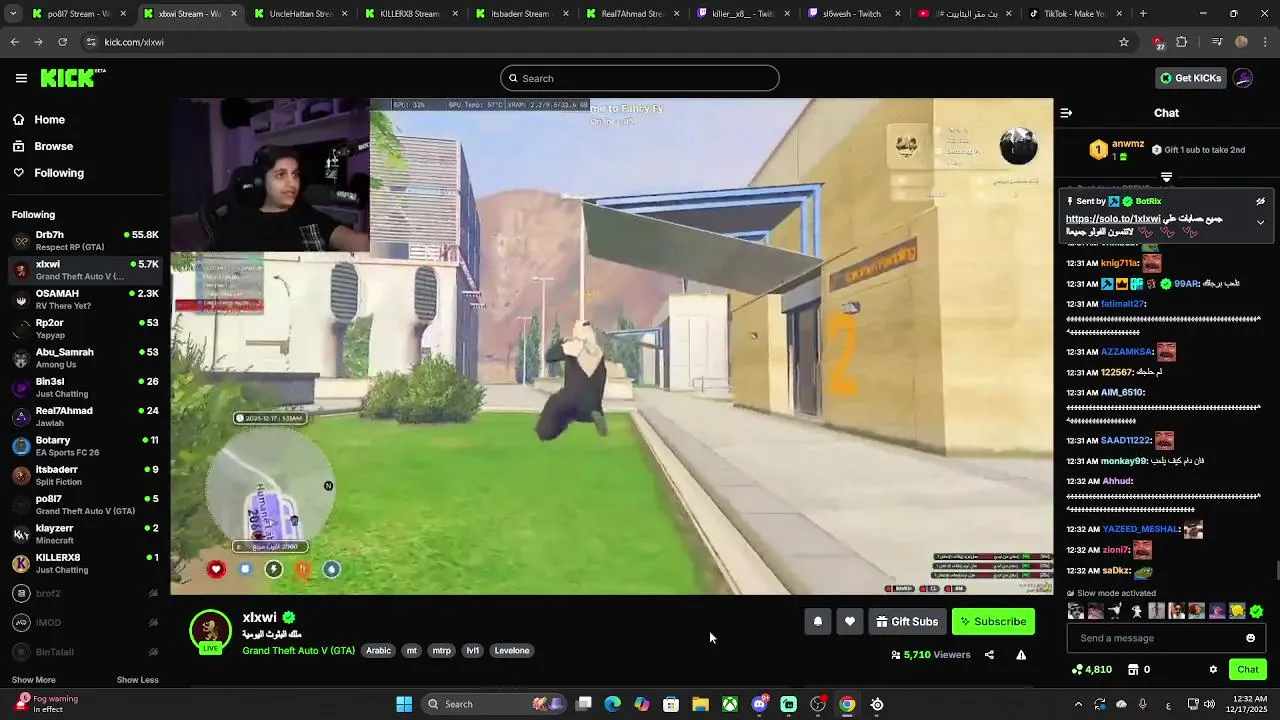Go back in browser

pos(14,42)
